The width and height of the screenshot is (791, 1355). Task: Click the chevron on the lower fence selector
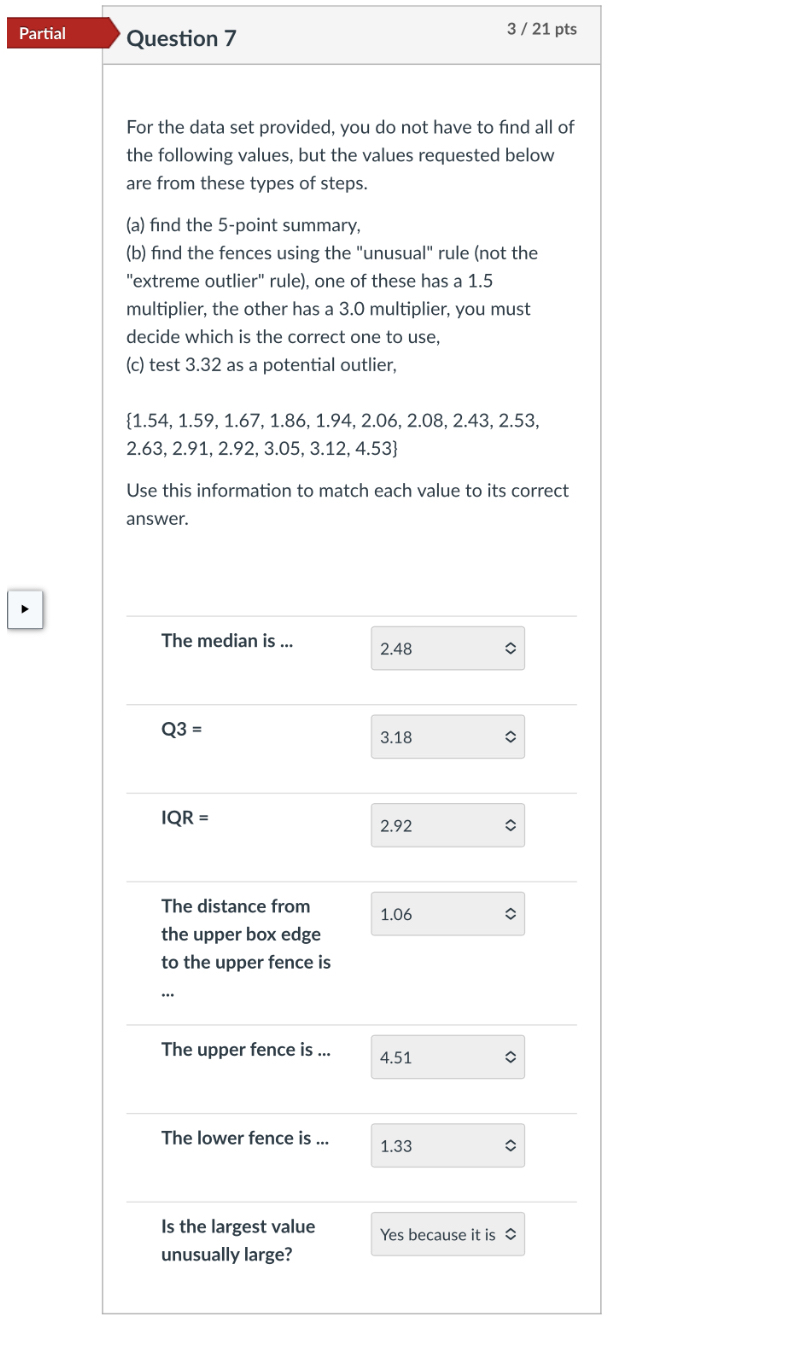point(510,1145)
